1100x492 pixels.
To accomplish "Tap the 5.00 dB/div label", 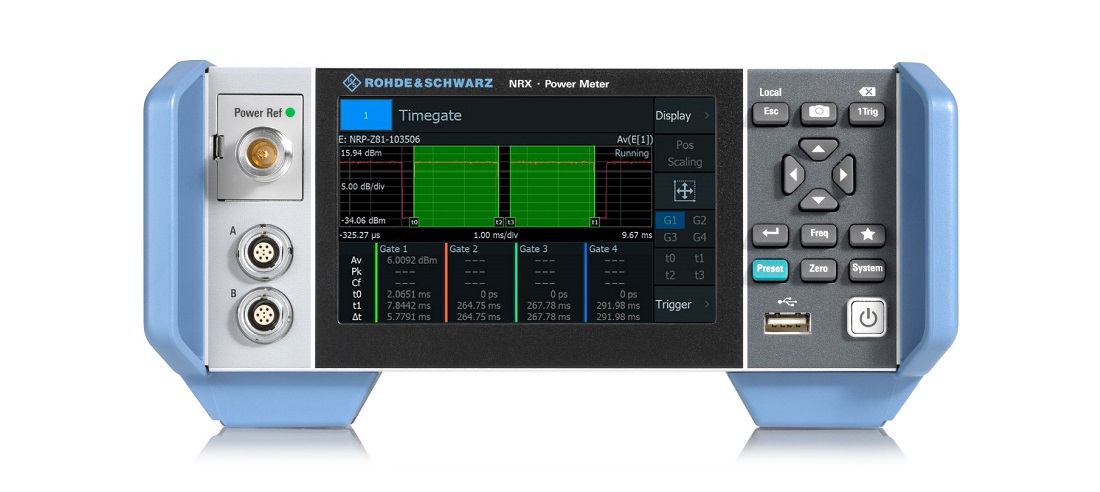I will click(363, 187).
